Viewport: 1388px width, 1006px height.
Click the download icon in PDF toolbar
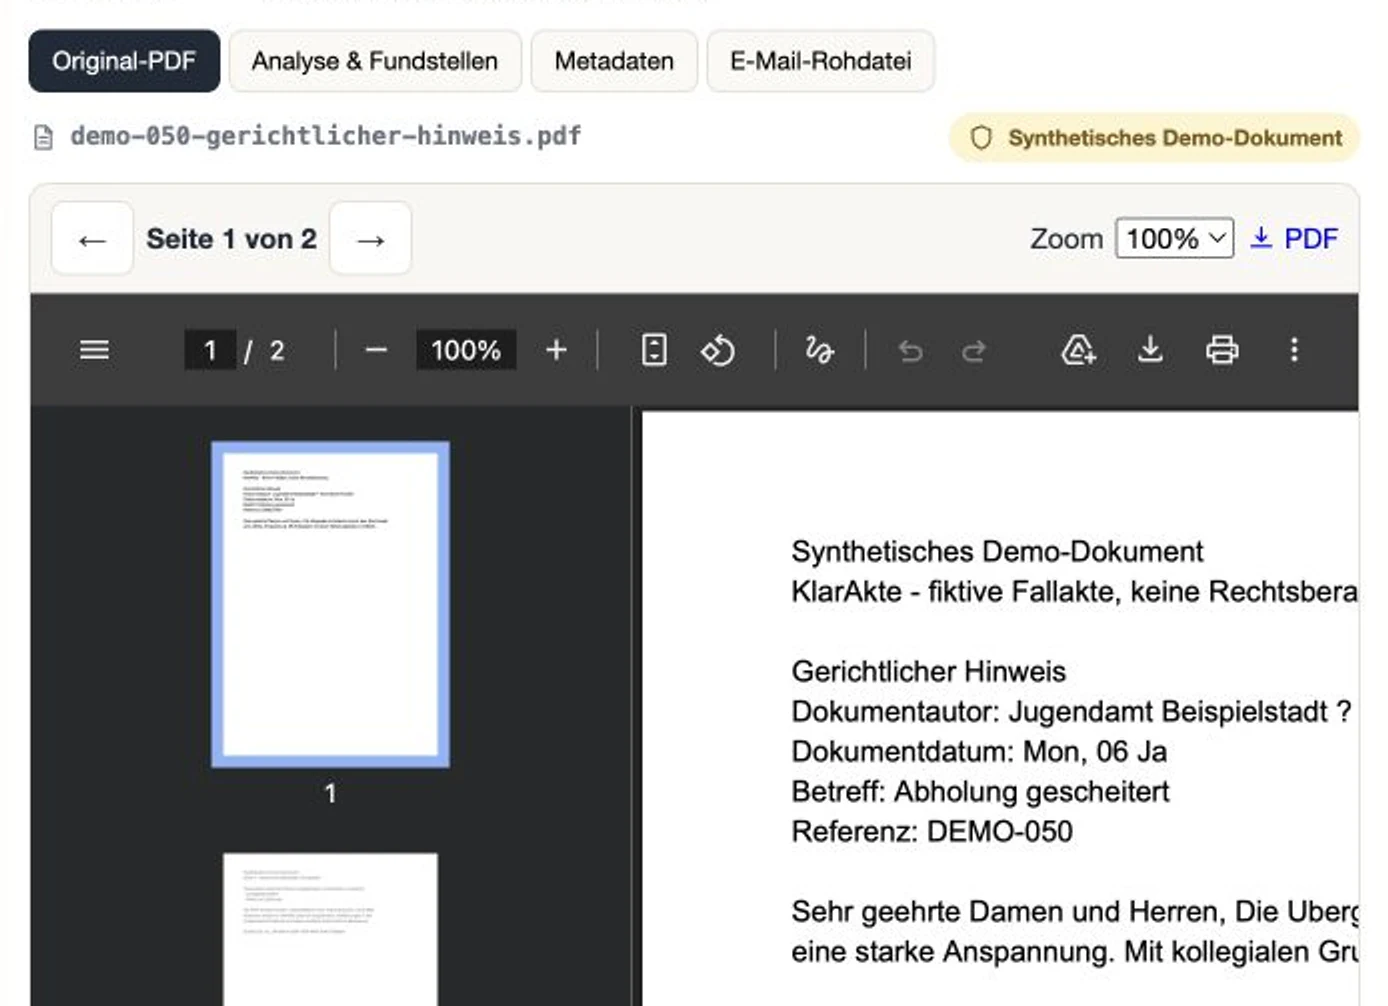click(1150, 350)
